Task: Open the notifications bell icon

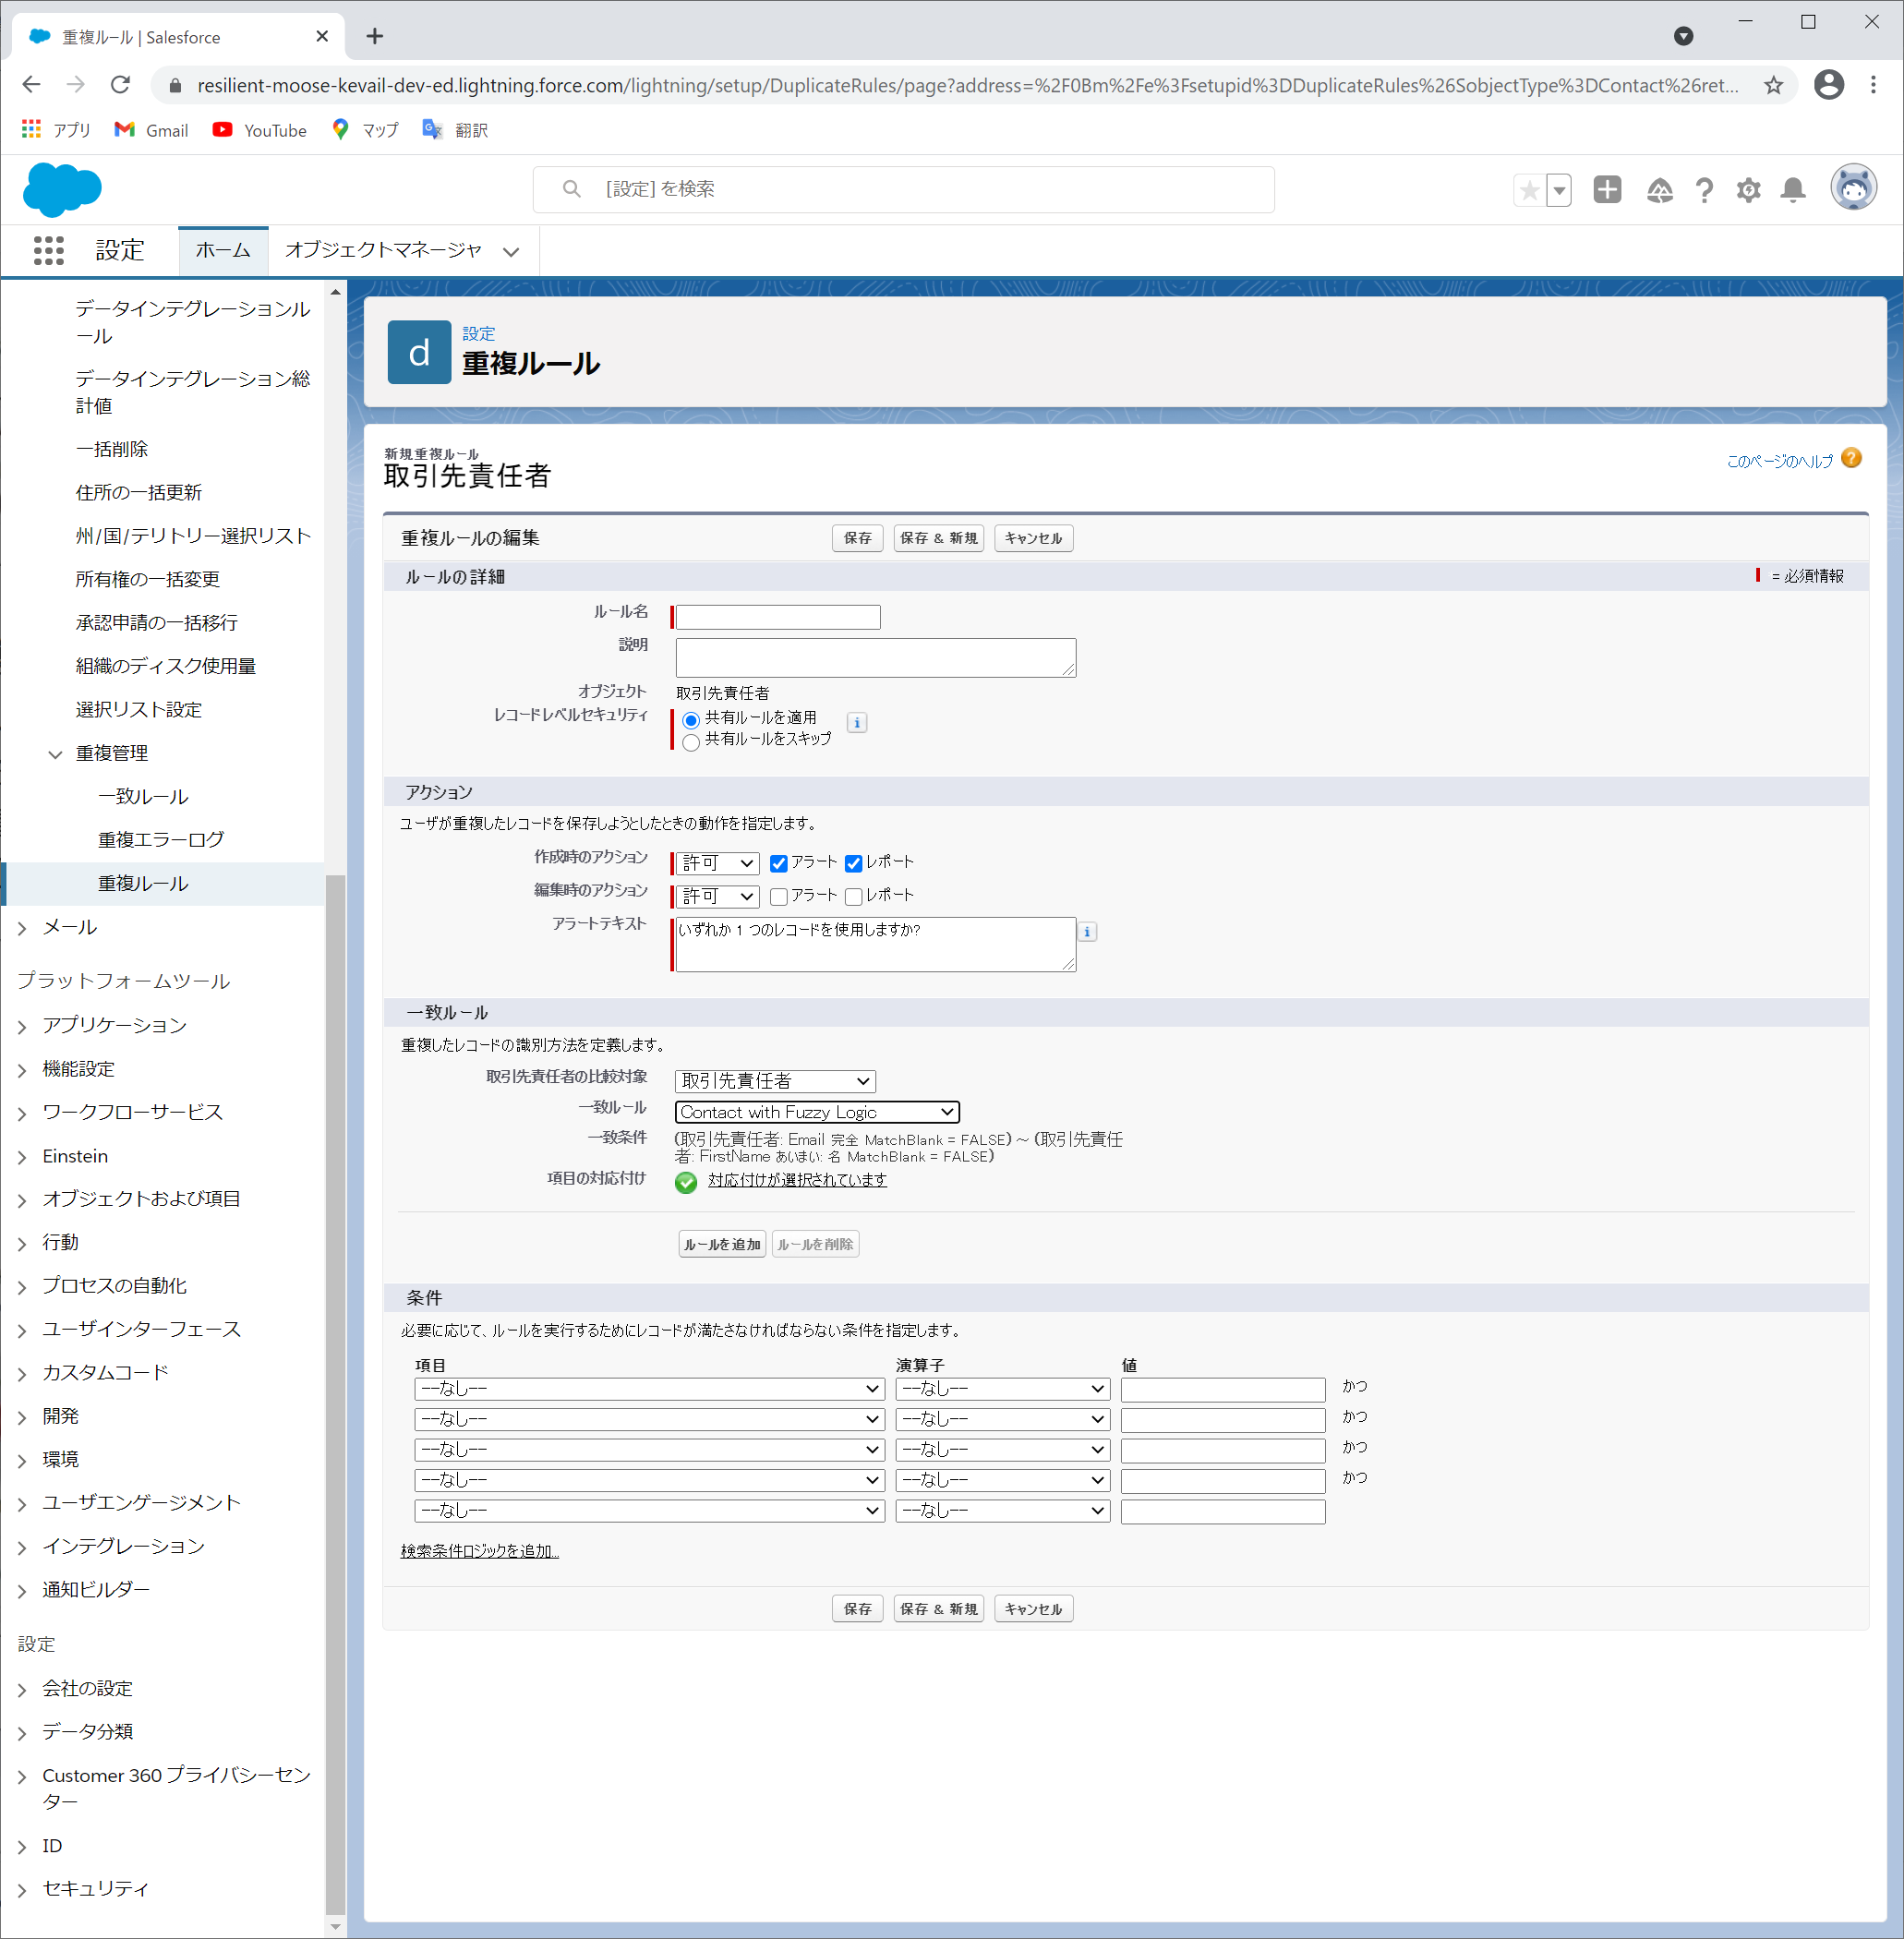Action: tap(1793, 190)
